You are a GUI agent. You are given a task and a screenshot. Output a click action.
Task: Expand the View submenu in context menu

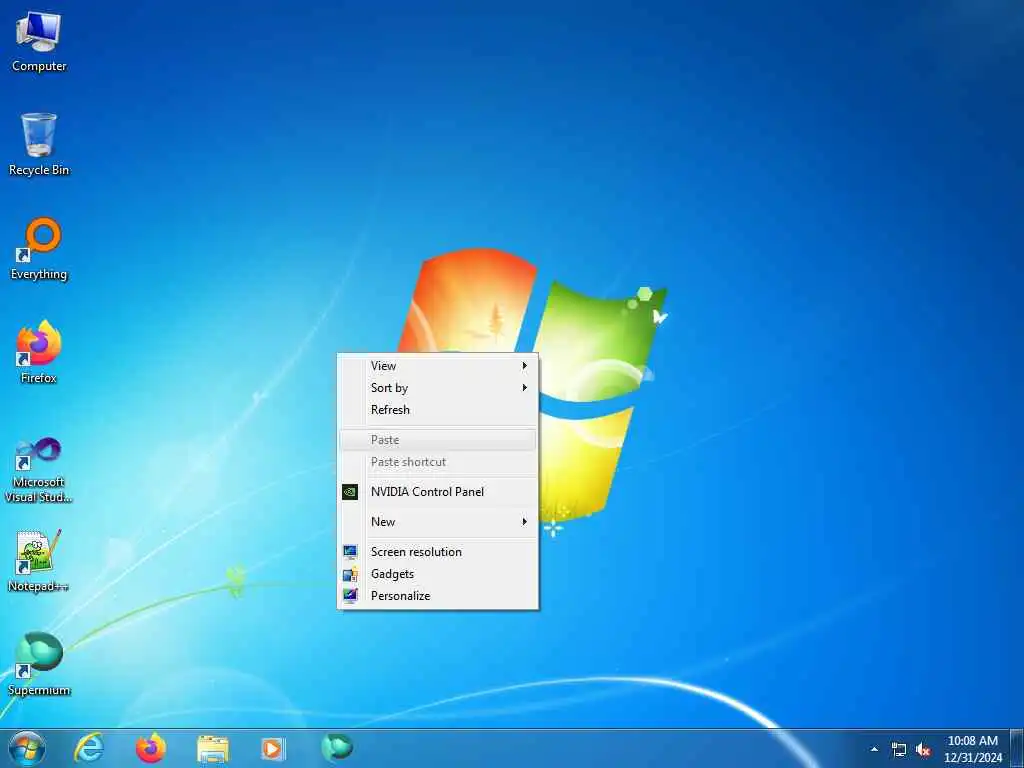(438, 366)
